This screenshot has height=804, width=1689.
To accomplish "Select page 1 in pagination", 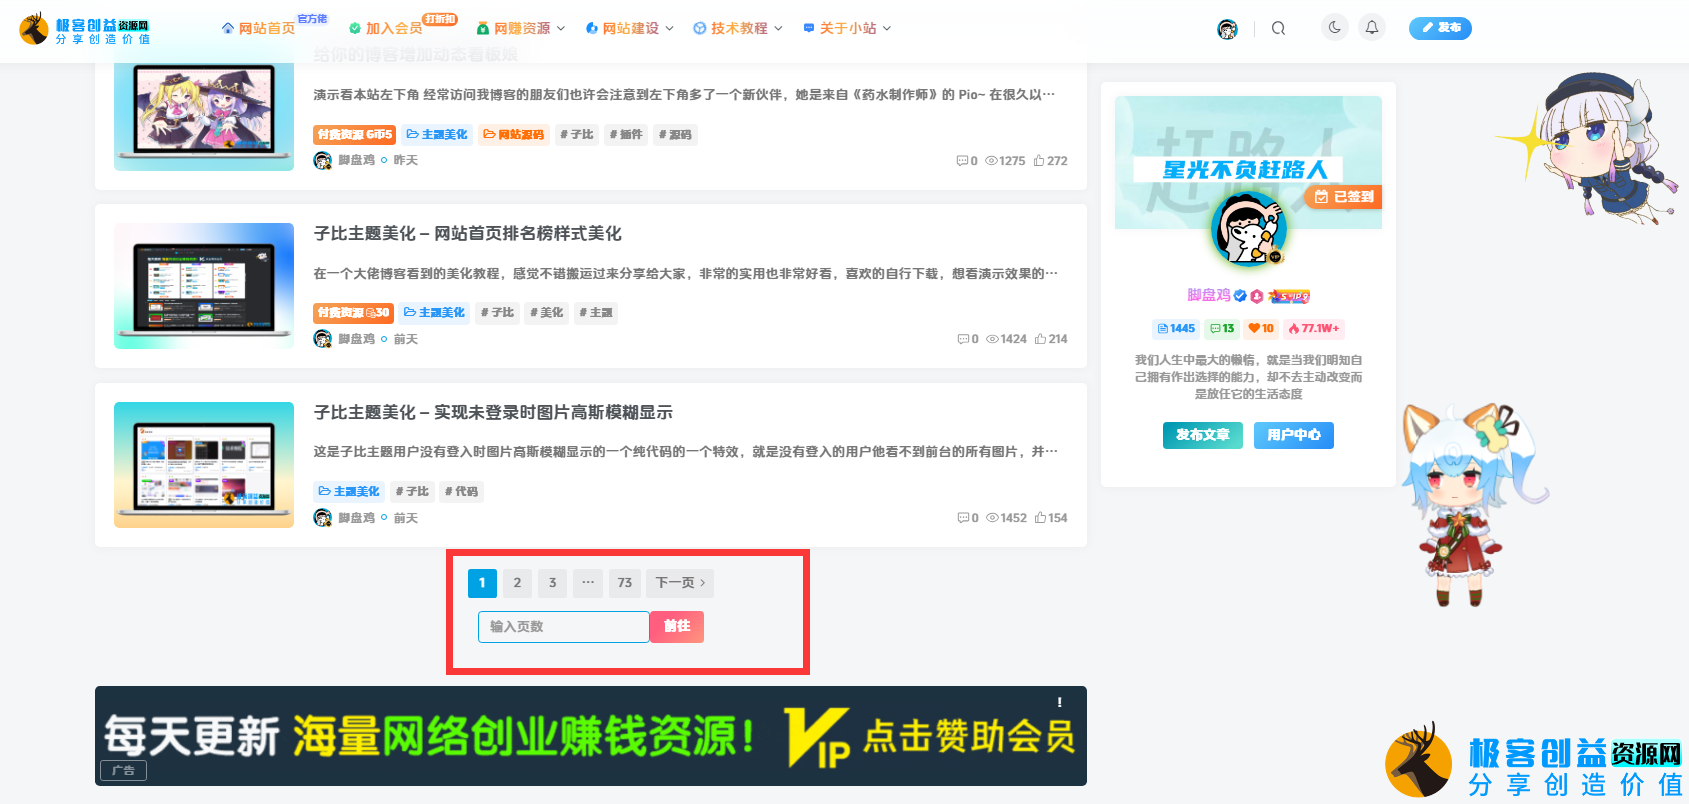I will click(482, 583).
